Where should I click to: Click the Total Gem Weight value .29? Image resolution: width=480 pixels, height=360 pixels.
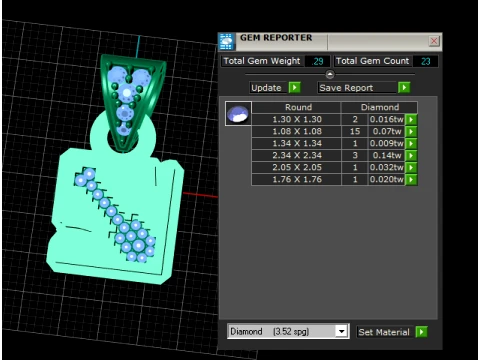[317, 61]
